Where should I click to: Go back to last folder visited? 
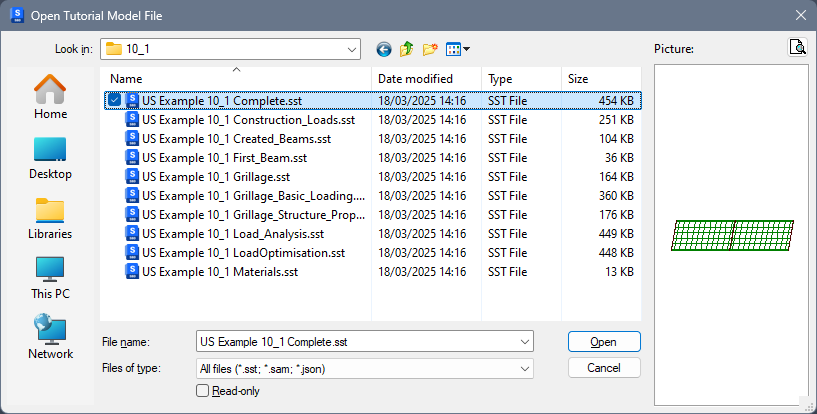point(384,49)
